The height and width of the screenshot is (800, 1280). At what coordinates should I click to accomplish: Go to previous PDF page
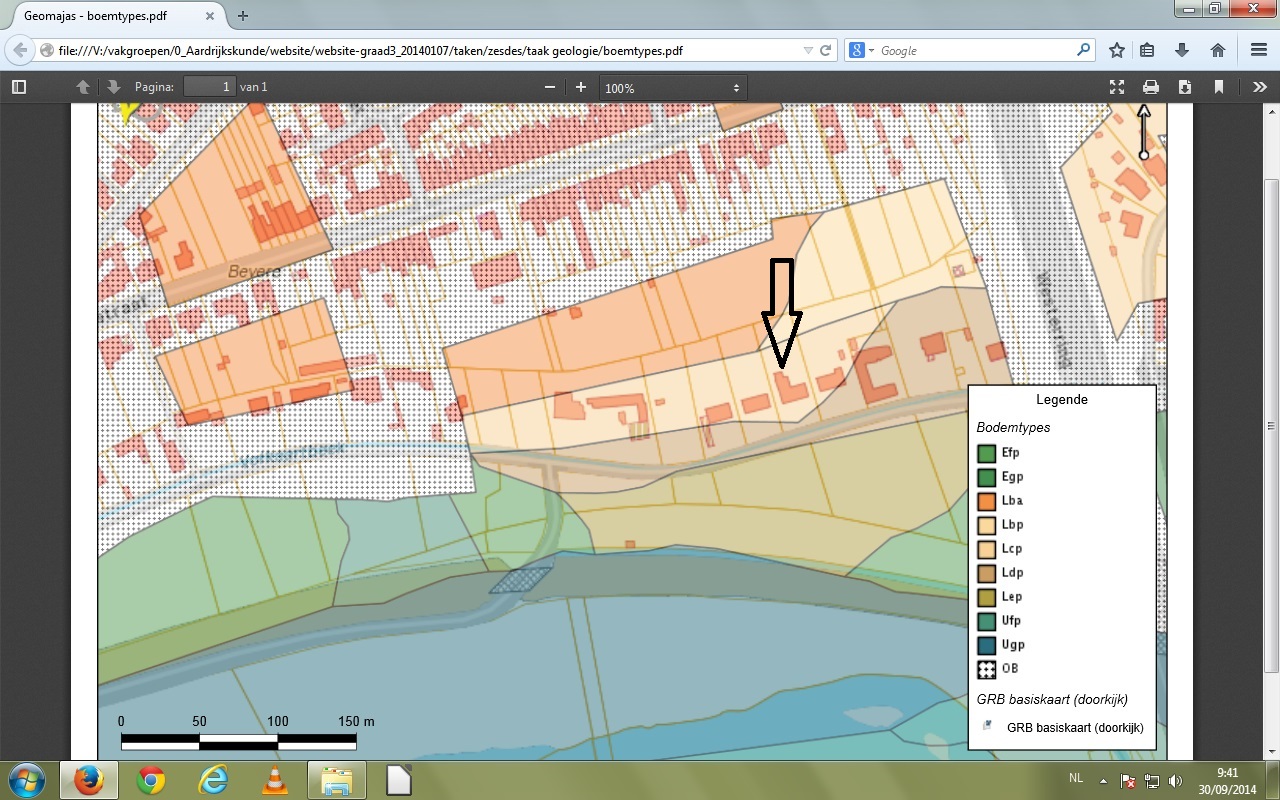(83, 87)
